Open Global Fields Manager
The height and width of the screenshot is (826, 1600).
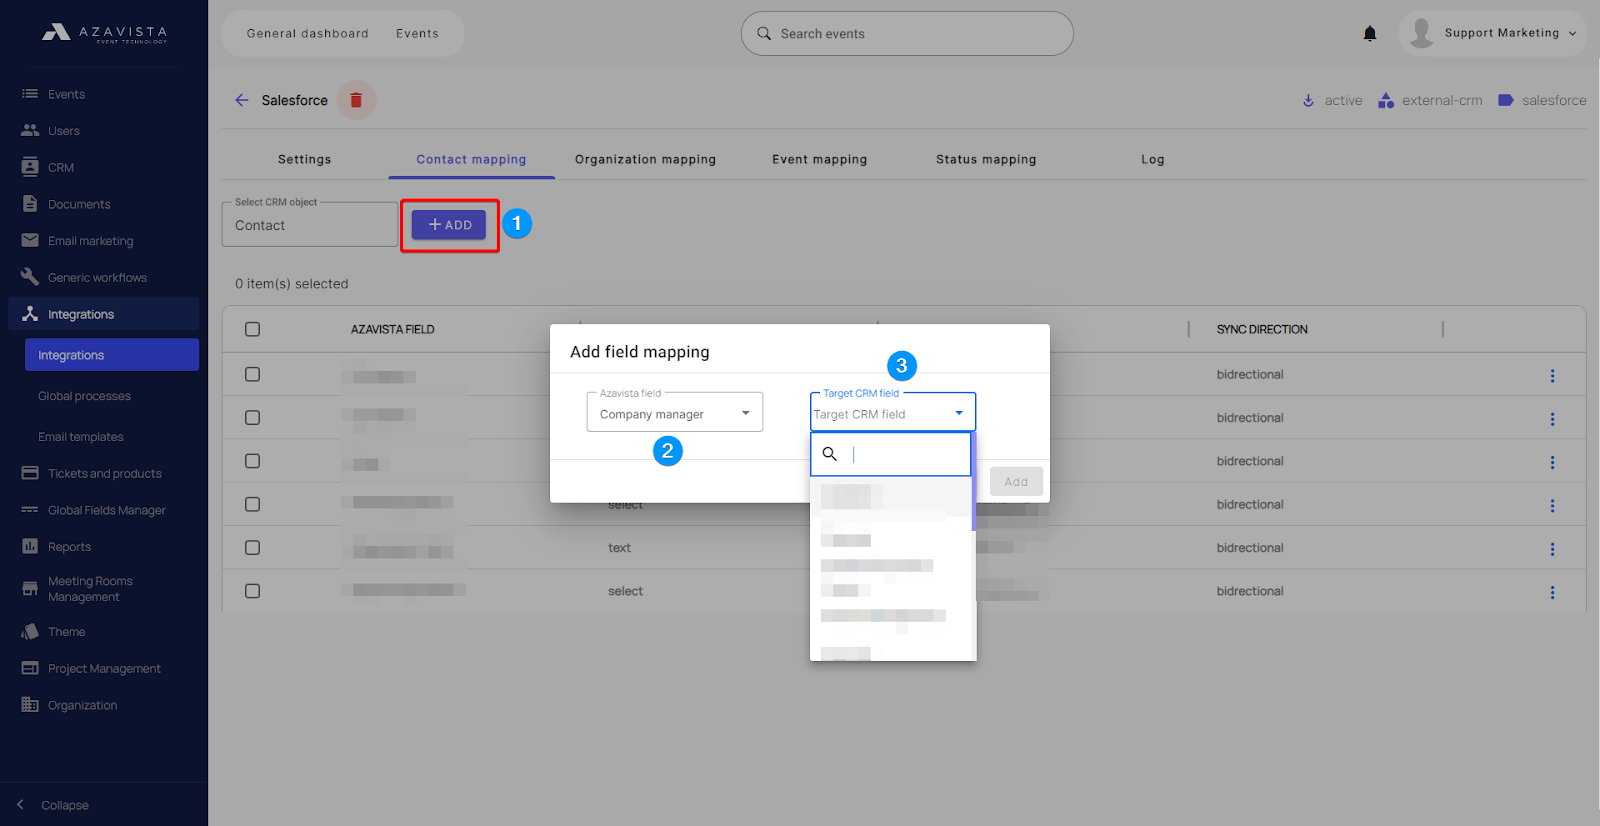coord(106,510)
